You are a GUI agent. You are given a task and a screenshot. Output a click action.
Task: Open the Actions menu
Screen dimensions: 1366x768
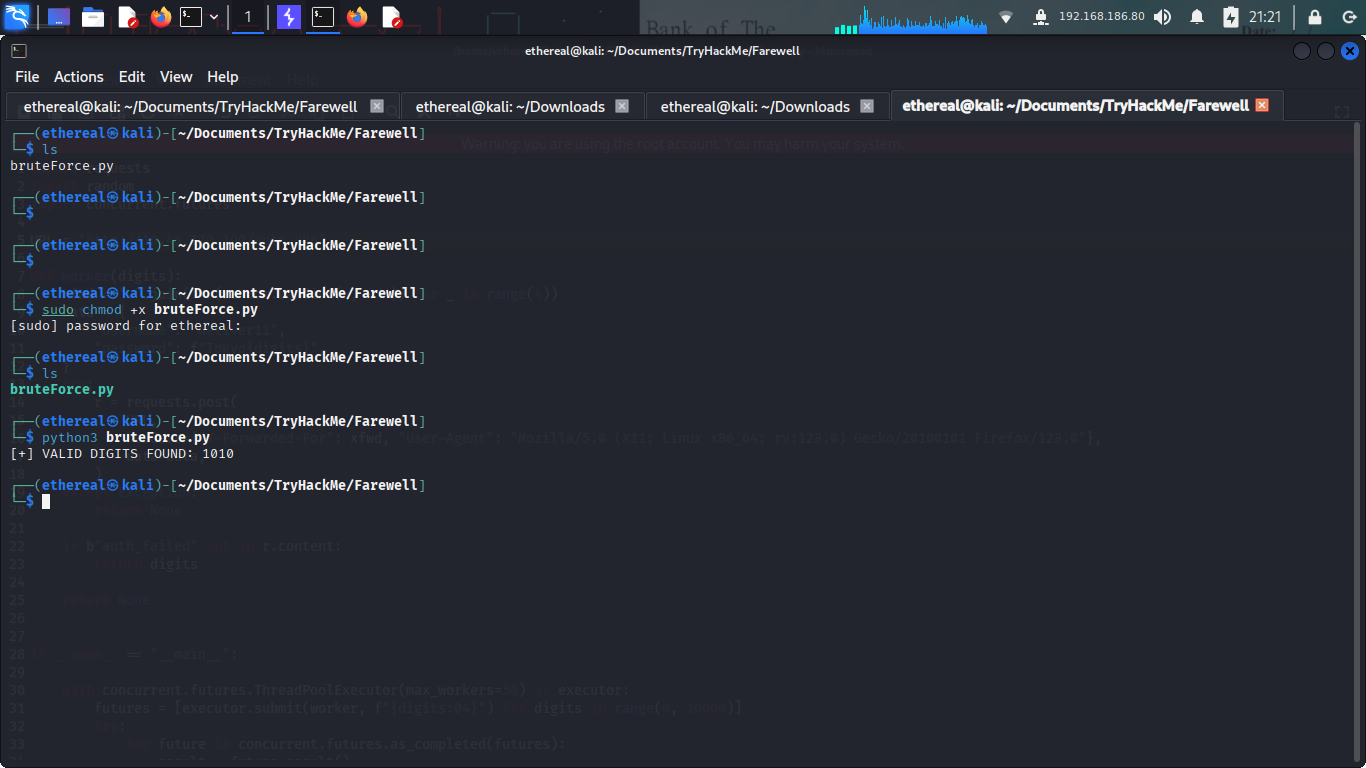point(79,77)
